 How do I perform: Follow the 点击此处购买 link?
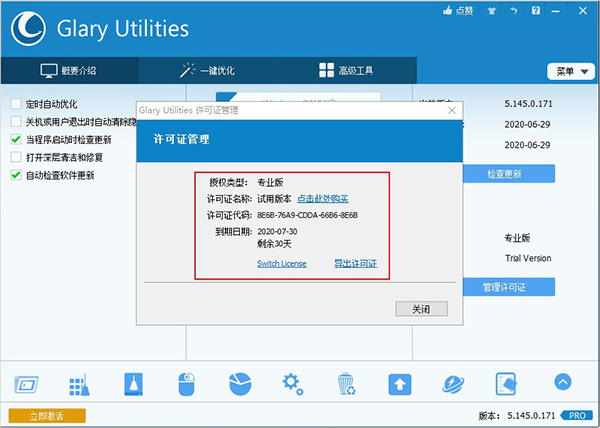[x=323, y=199]
